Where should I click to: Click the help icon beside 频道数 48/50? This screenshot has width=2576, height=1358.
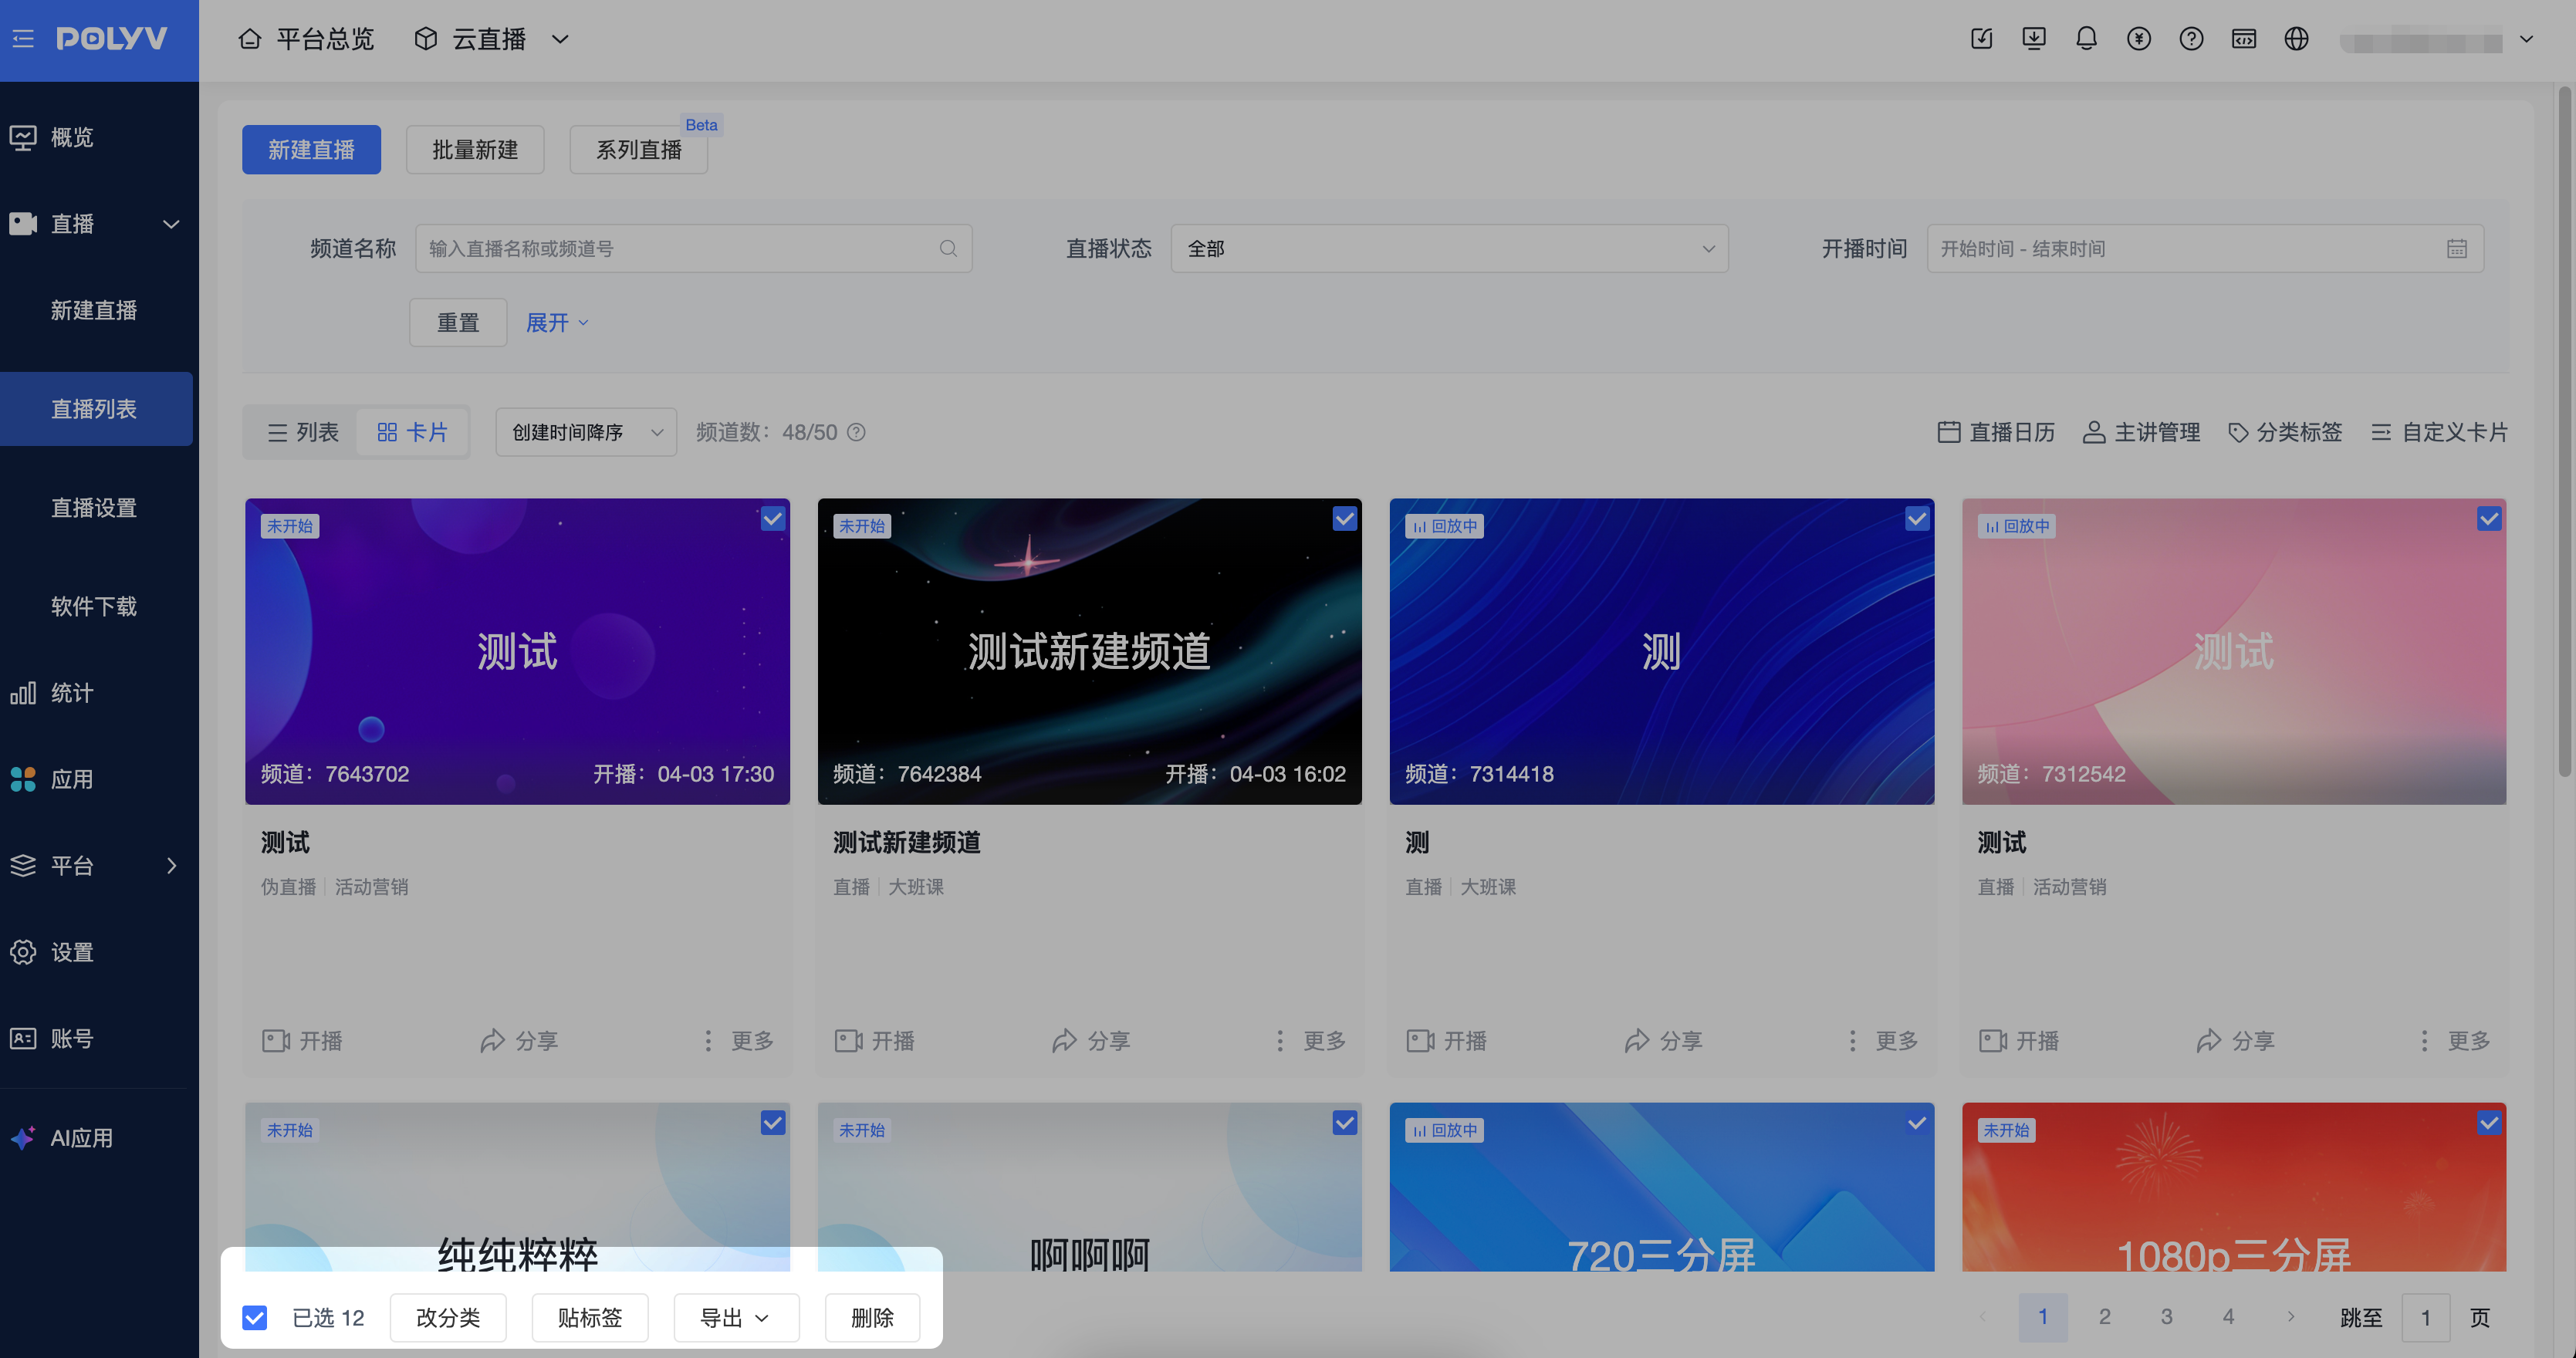pyautogui.click(x=856, y=432)
